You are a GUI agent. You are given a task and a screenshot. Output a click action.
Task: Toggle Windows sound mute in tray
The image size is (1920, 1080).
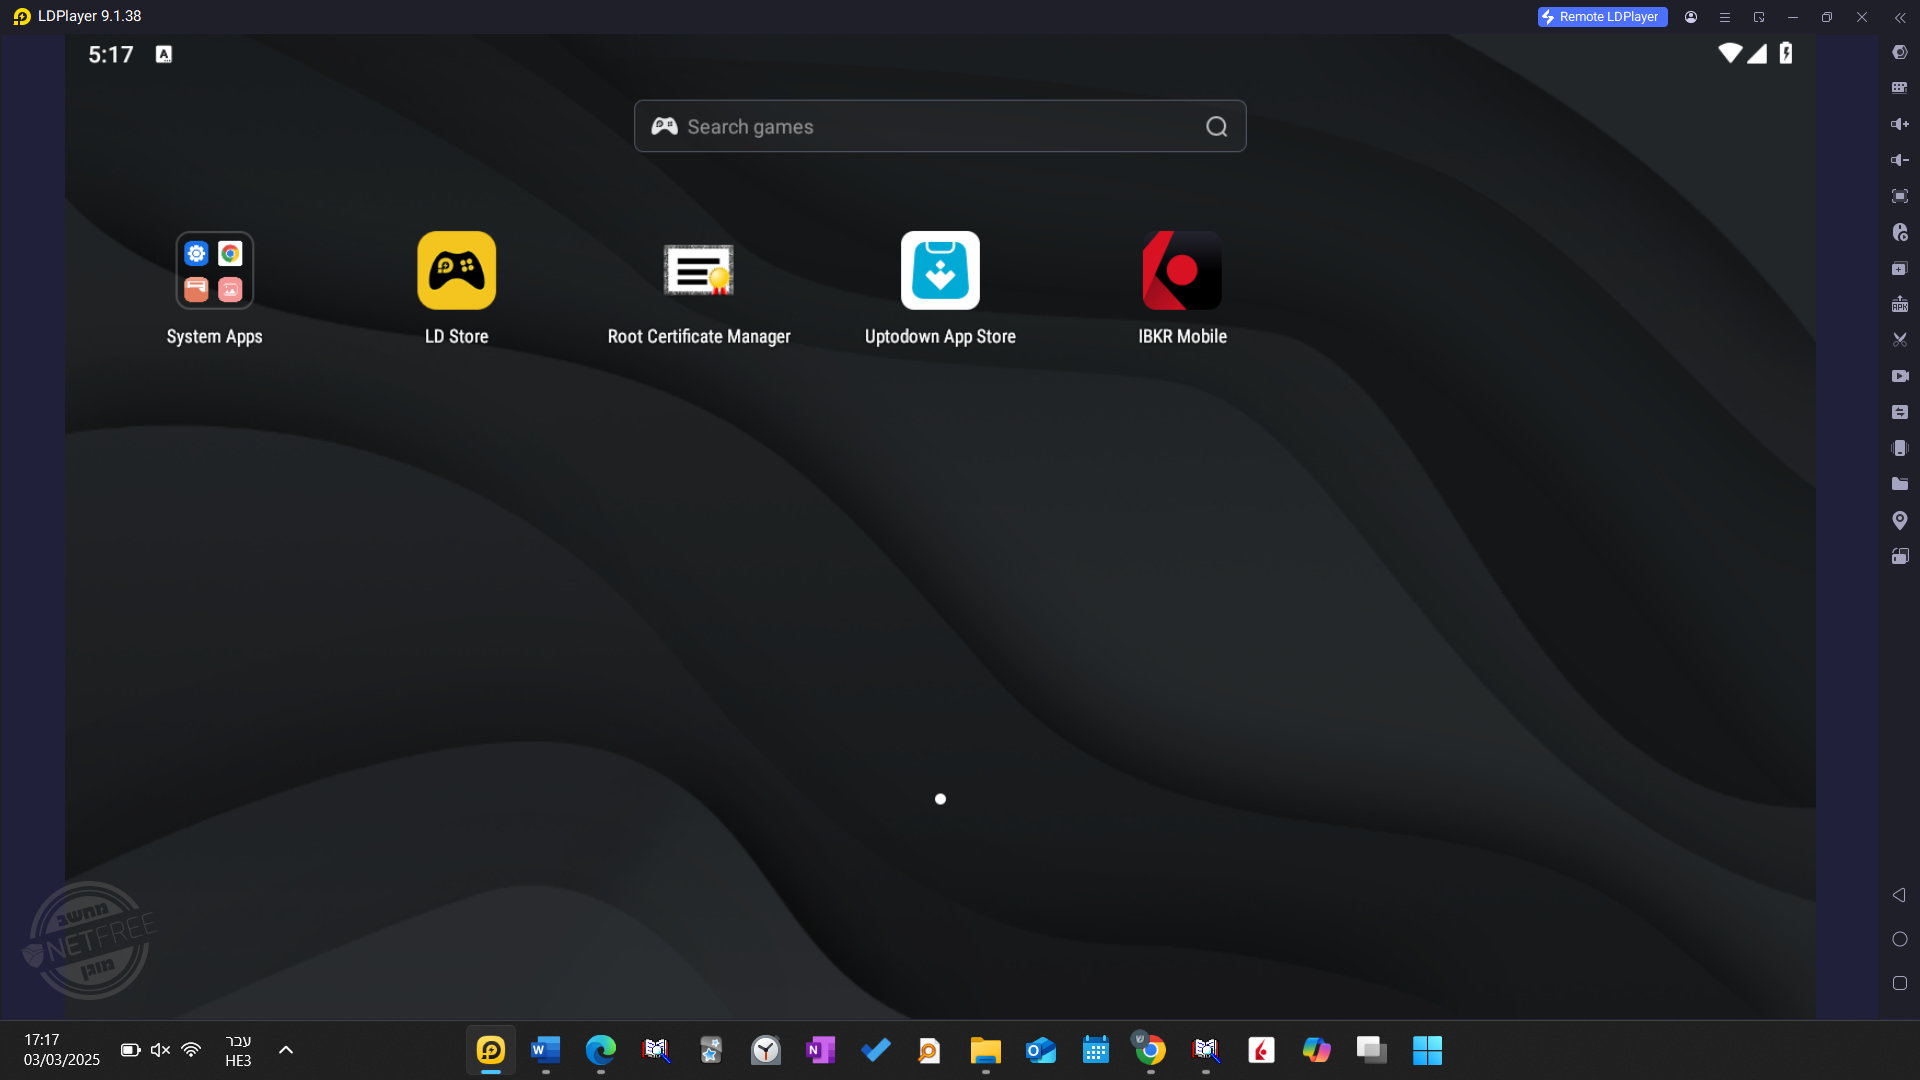coord(160,1050)
